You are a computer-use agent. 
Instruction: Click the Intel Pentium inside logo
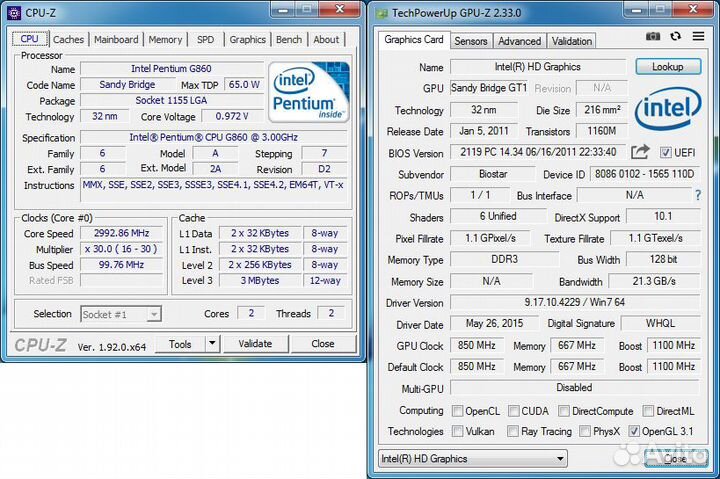click(x=309, y=92)
